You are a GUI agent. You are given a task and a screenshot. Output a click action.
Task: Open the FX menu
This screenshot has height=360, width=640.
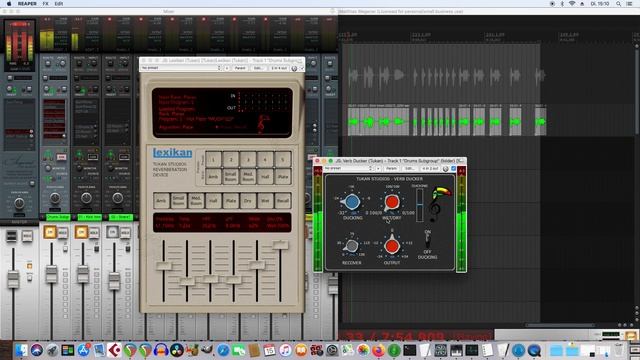pyautogui.click(x=45, y=4)
